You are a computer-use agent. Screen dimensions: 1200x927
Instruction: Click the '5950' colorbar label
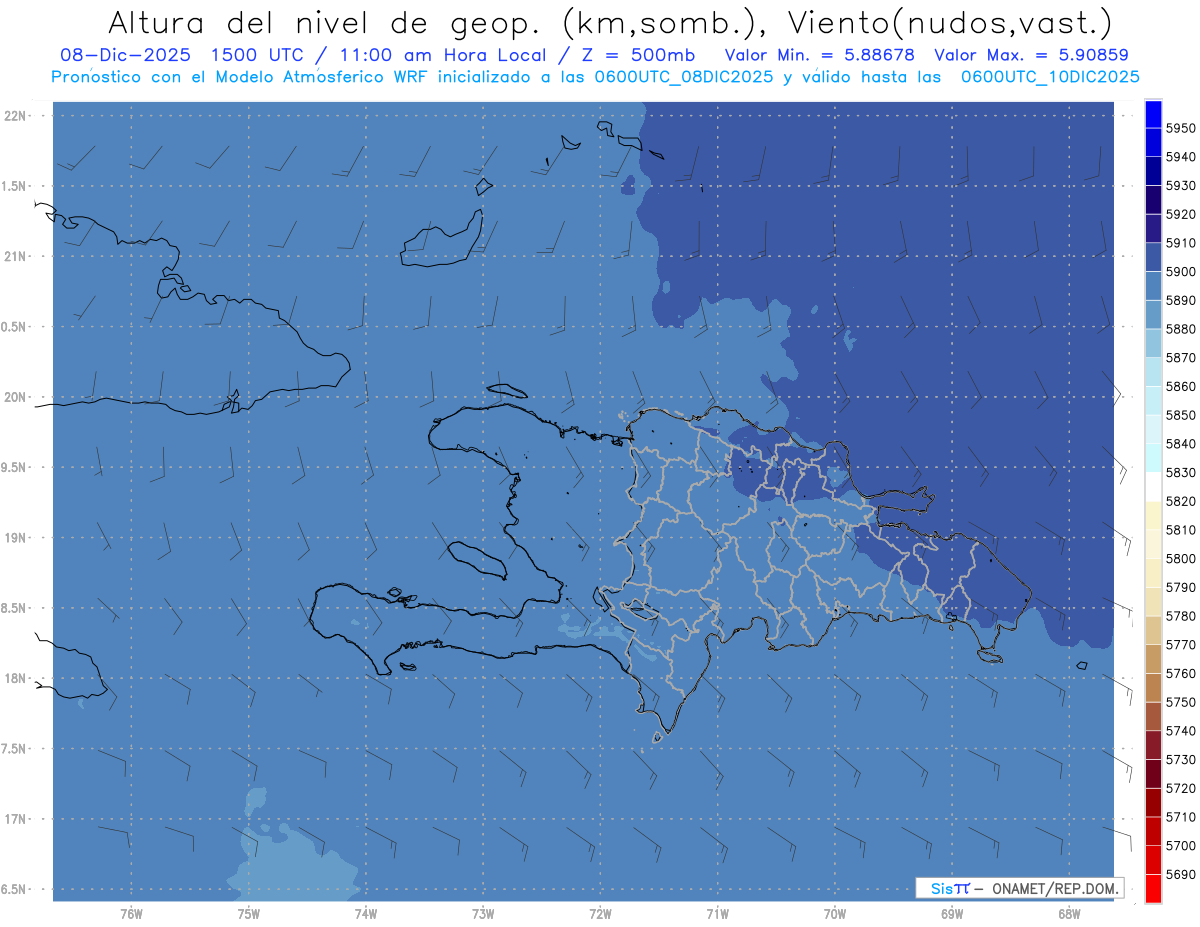1180,128
